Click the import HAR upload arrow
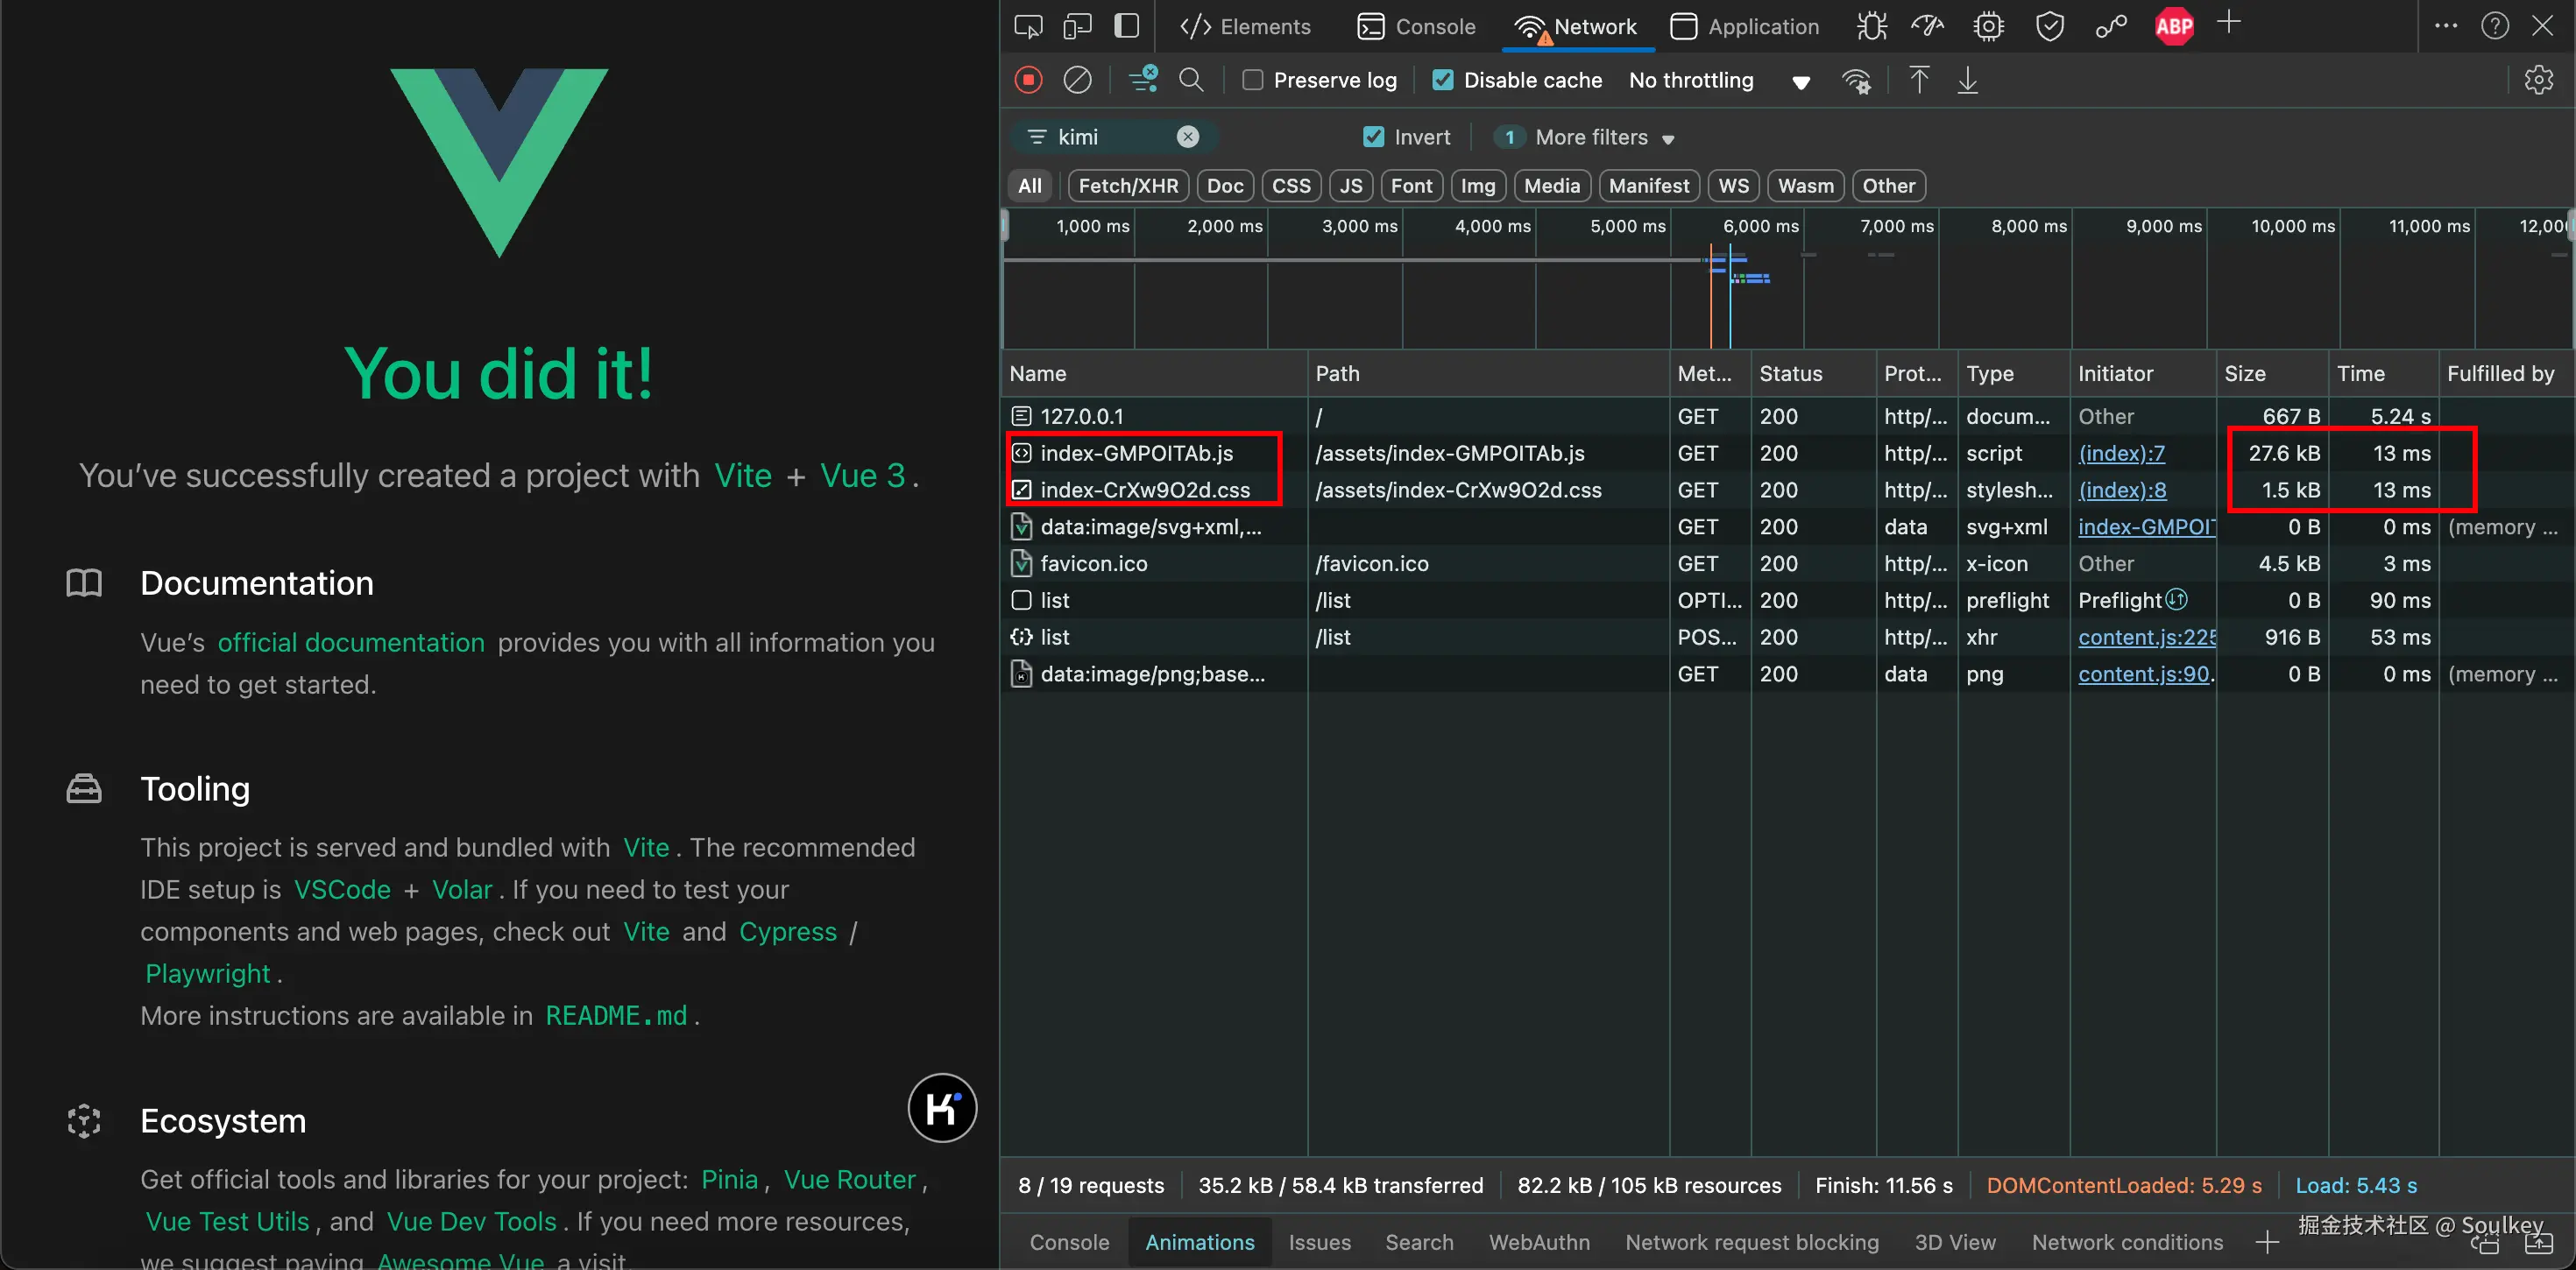Image resolution: width=2576 pixels, height=1270 pixels. pos(1918,80)
